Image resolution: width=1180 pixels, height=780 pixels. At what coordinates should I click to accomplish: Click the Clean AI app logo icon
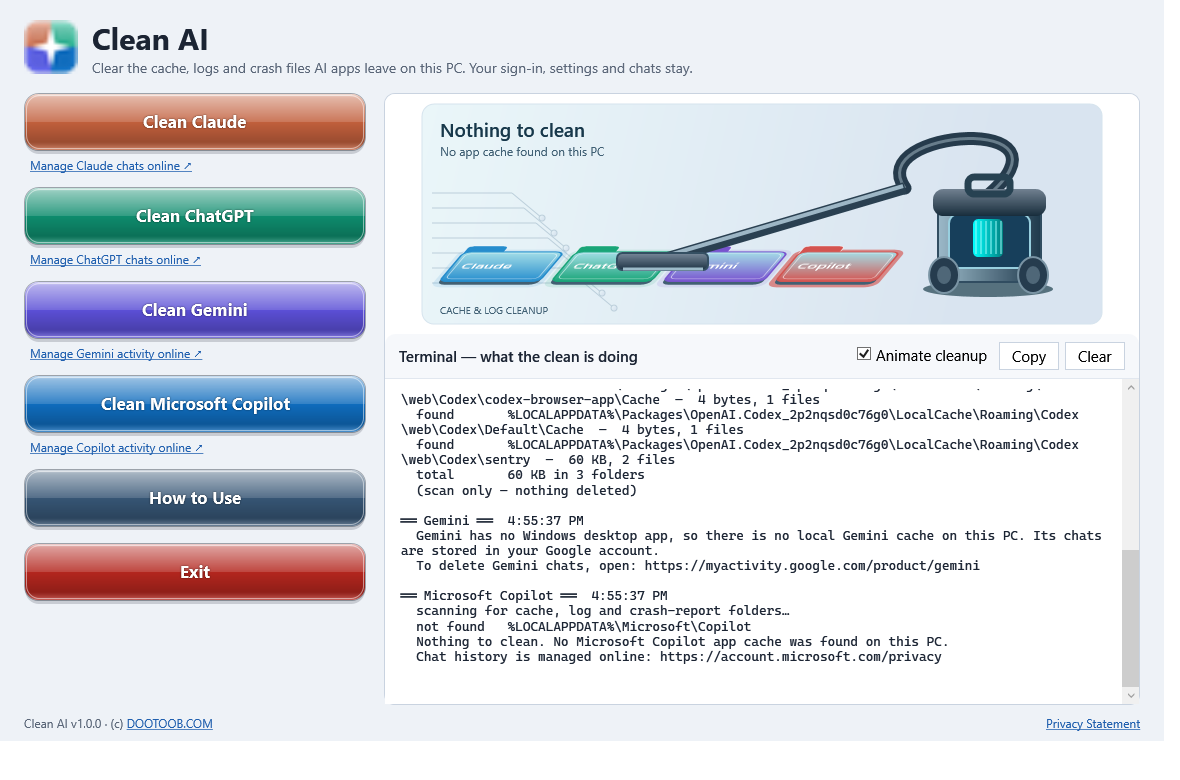coord(51,47)
